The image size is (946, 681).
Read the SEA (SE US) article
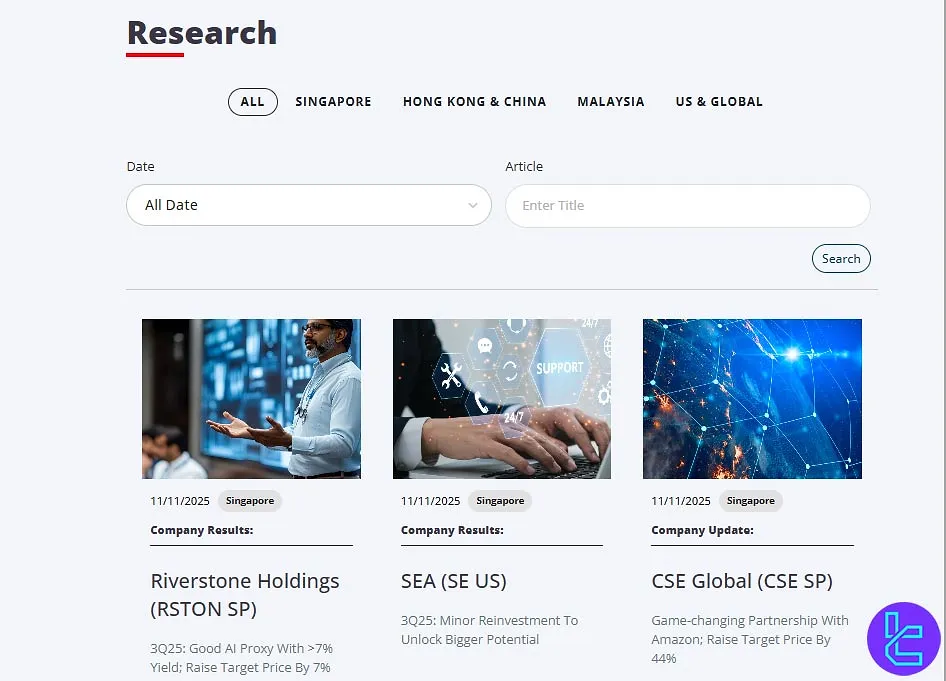click(x=453, y=581)
